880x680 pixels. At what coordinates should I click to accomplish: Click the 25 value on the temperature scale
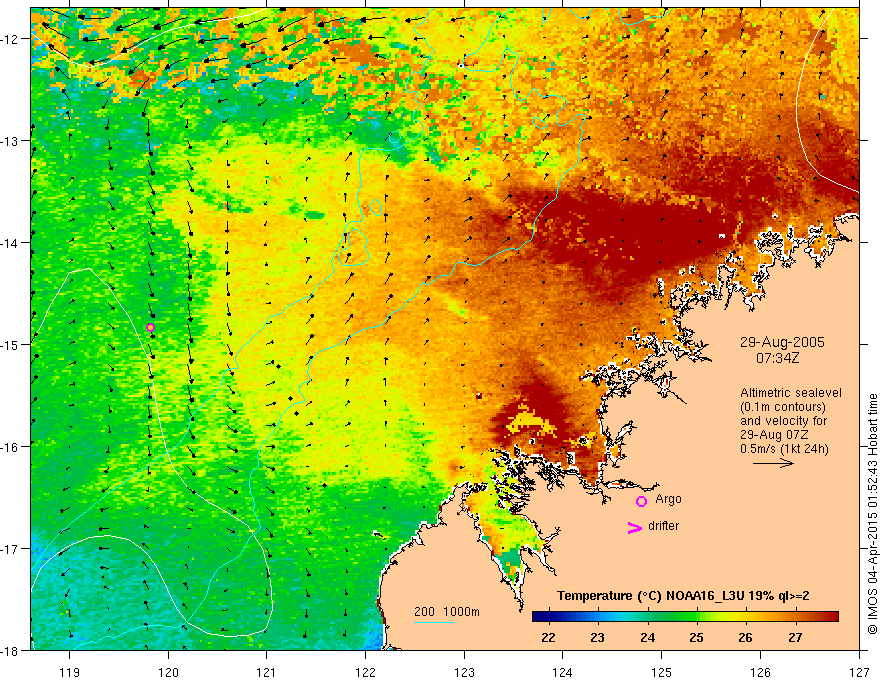(696, 637)
